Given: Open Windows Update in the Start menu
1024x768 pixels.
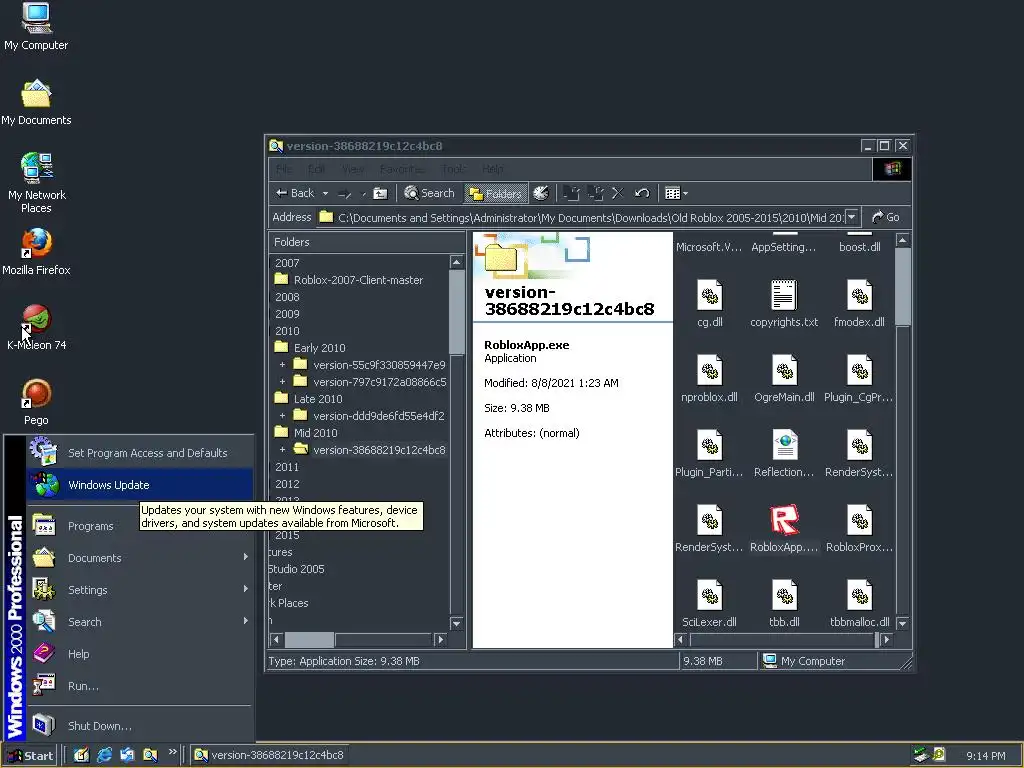Looking at the screenshot, I should 140,485.
